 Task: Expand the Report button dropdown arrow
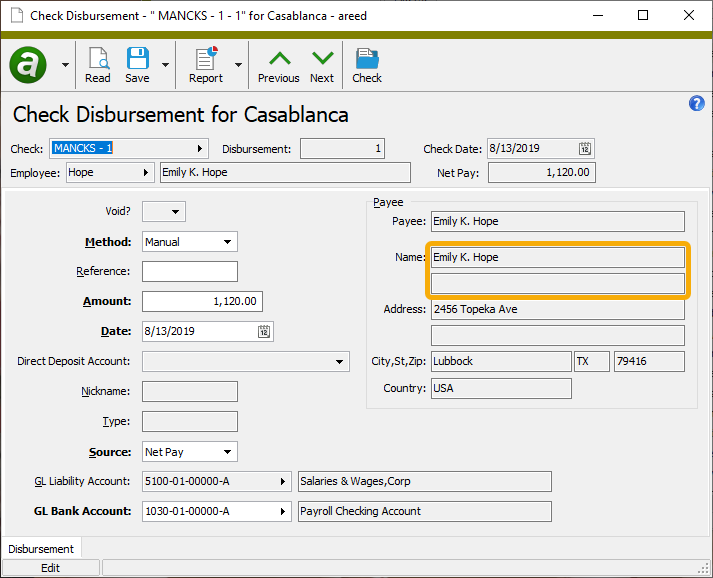[238, 65]
